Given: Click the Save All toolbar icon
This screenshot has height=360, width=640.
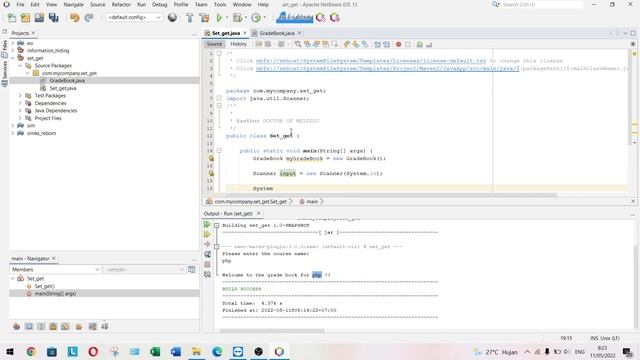Looking at the screenshot, I should (x=53, y=18).
